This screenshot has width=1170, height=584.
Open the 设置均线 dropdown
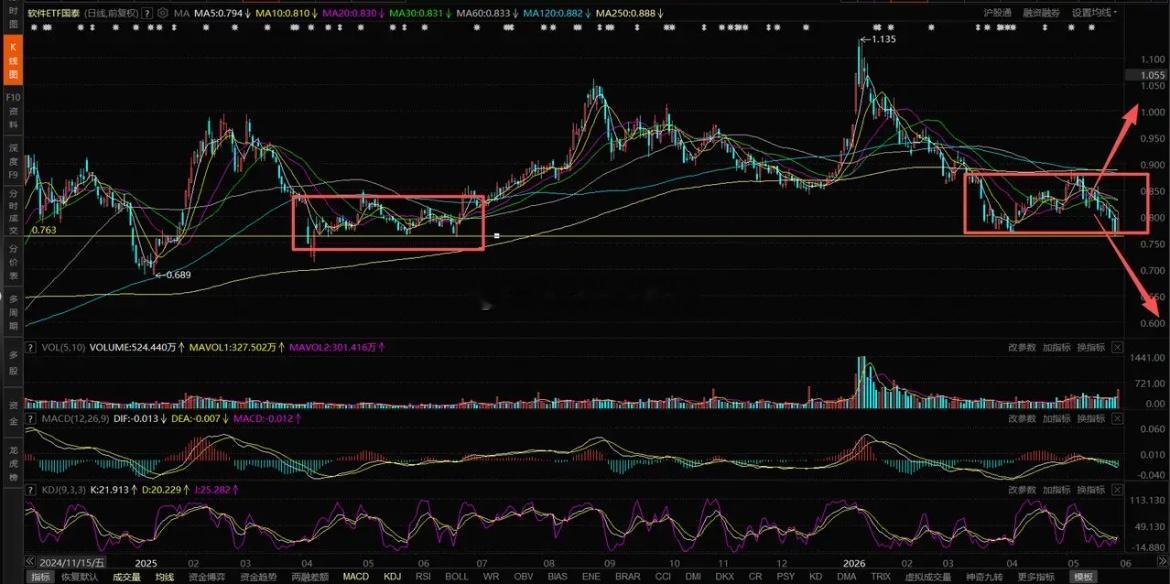(x=1095, y=13)
